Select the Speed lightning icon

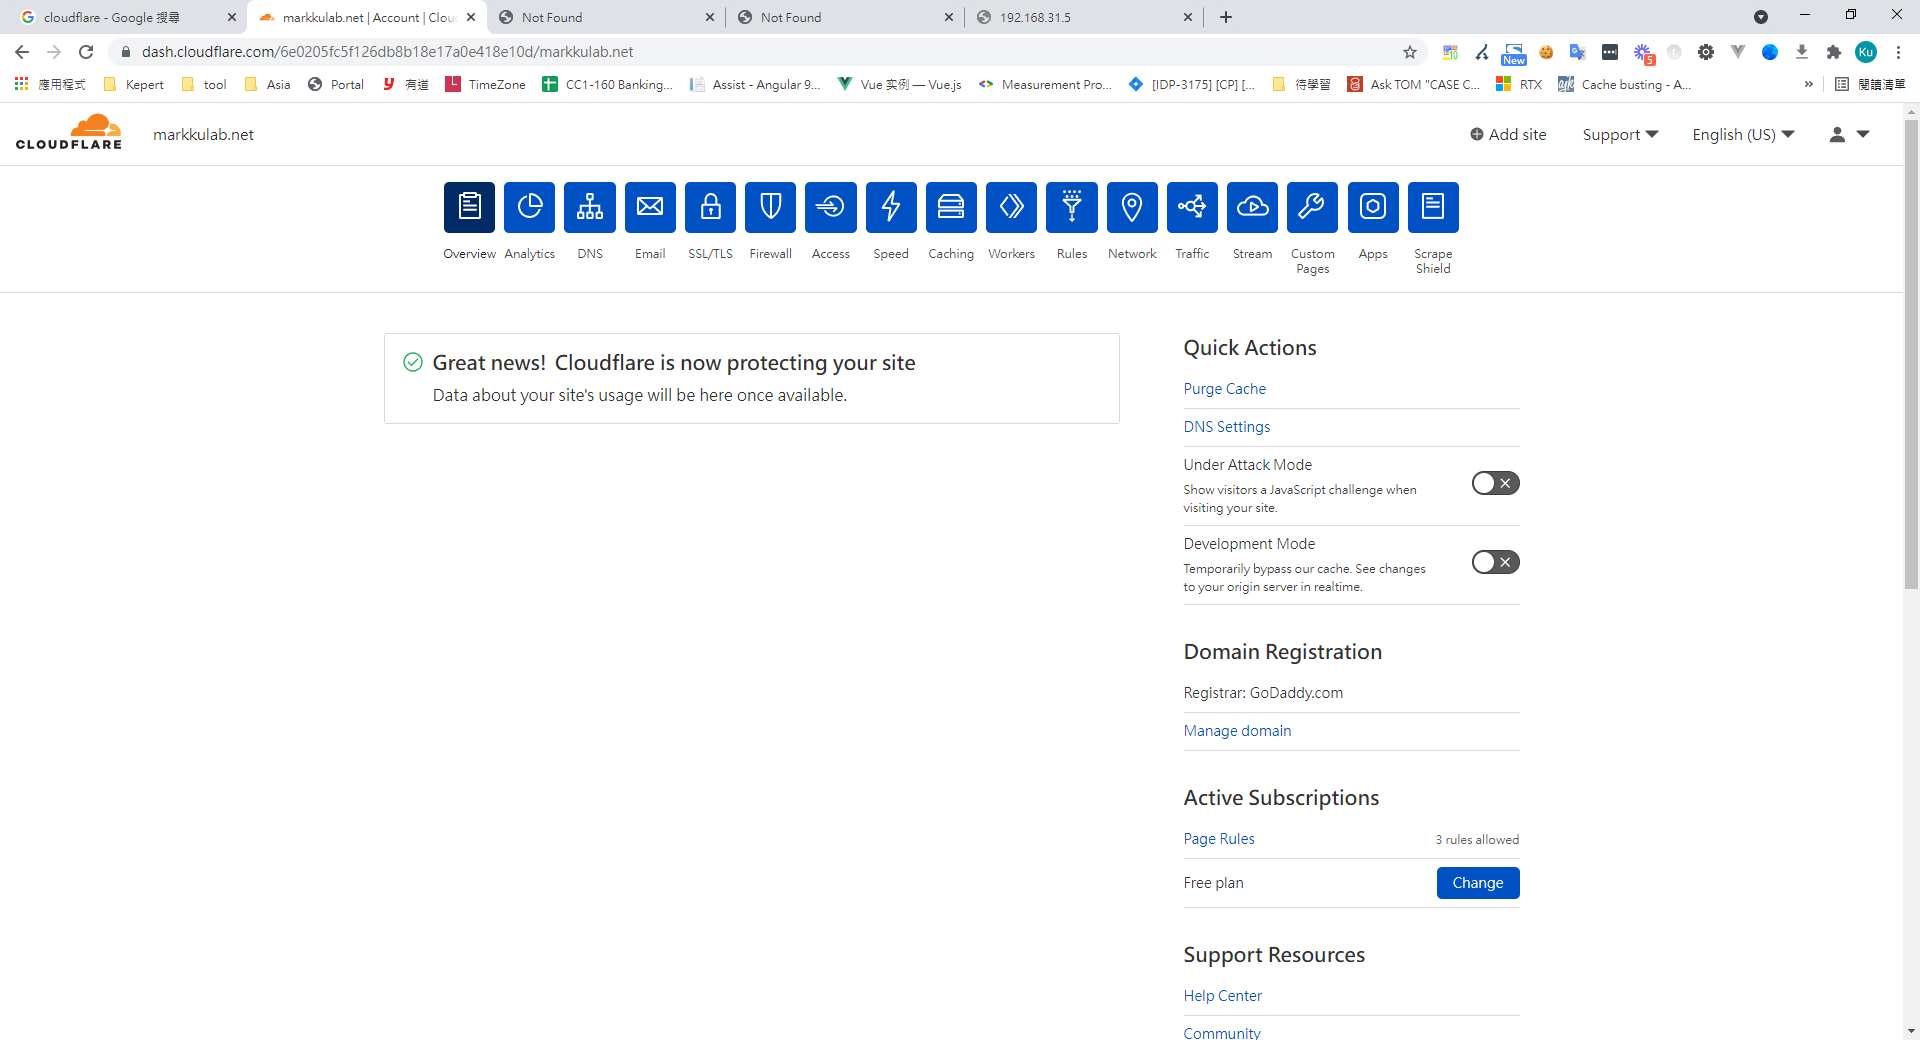891,207
